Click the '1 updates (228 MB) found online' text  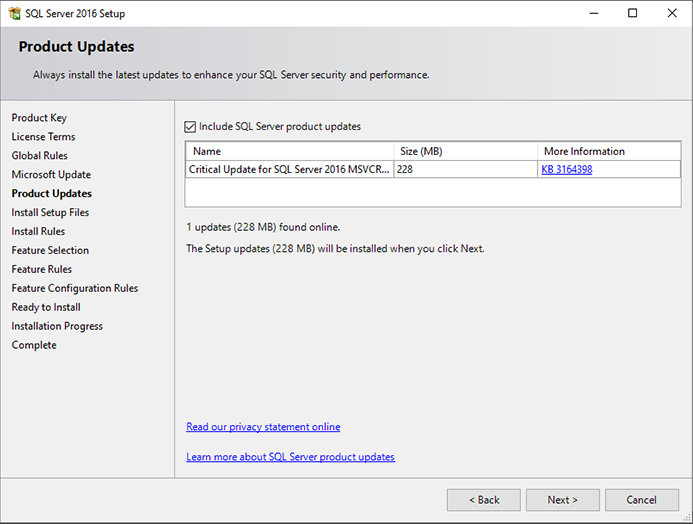click(x=263, y=227)
